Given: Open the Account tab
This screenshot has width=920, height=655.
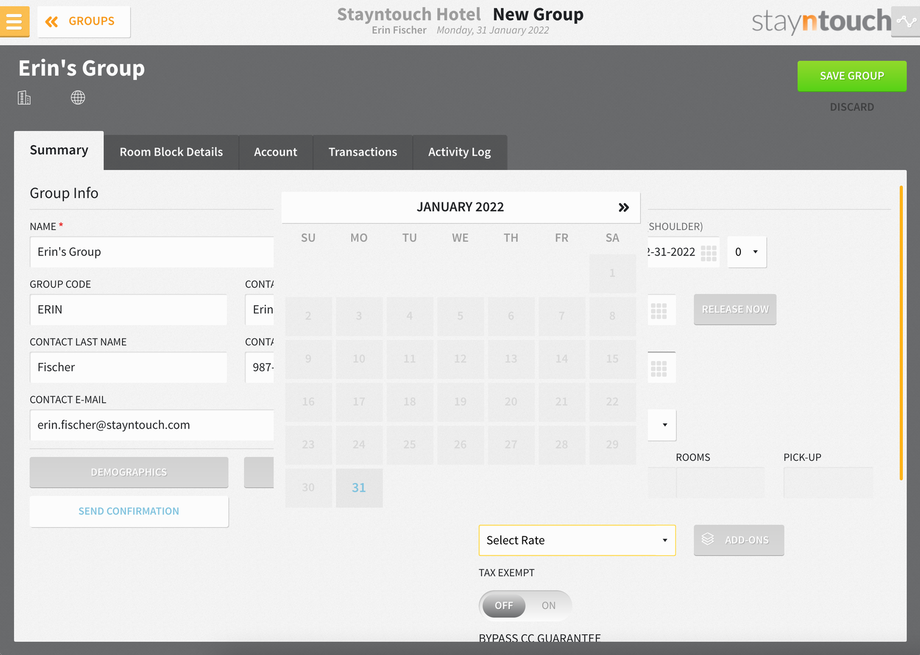Looking at the screenshot, I should [275, 152].
